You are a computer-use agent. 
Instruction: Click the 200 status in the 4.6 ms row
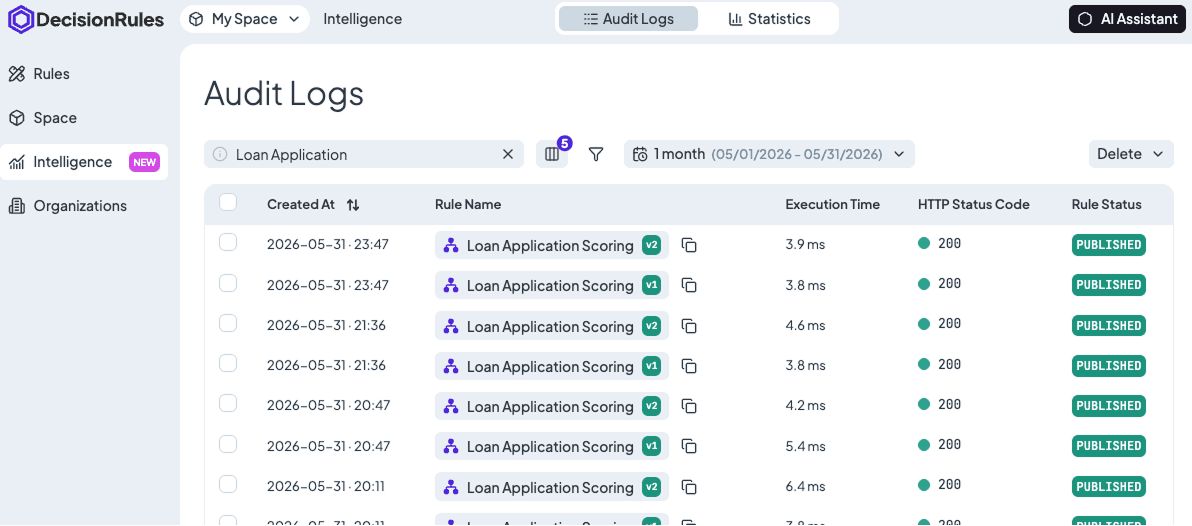[x=940, y=324]
